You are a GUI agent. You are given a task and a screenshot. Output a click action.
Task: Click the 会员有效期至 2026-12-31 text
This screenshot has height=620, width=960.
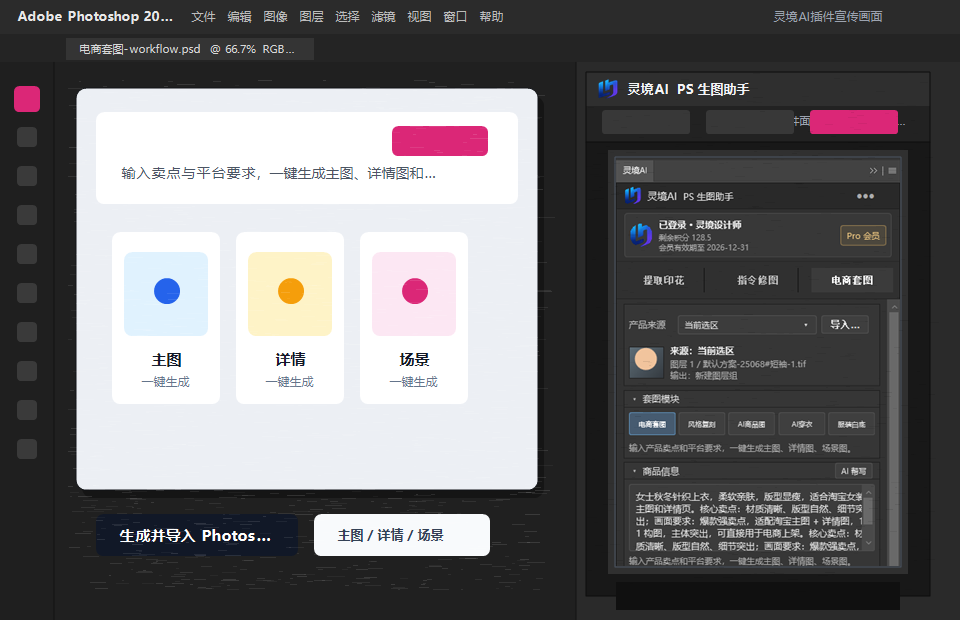click(703, 248)
